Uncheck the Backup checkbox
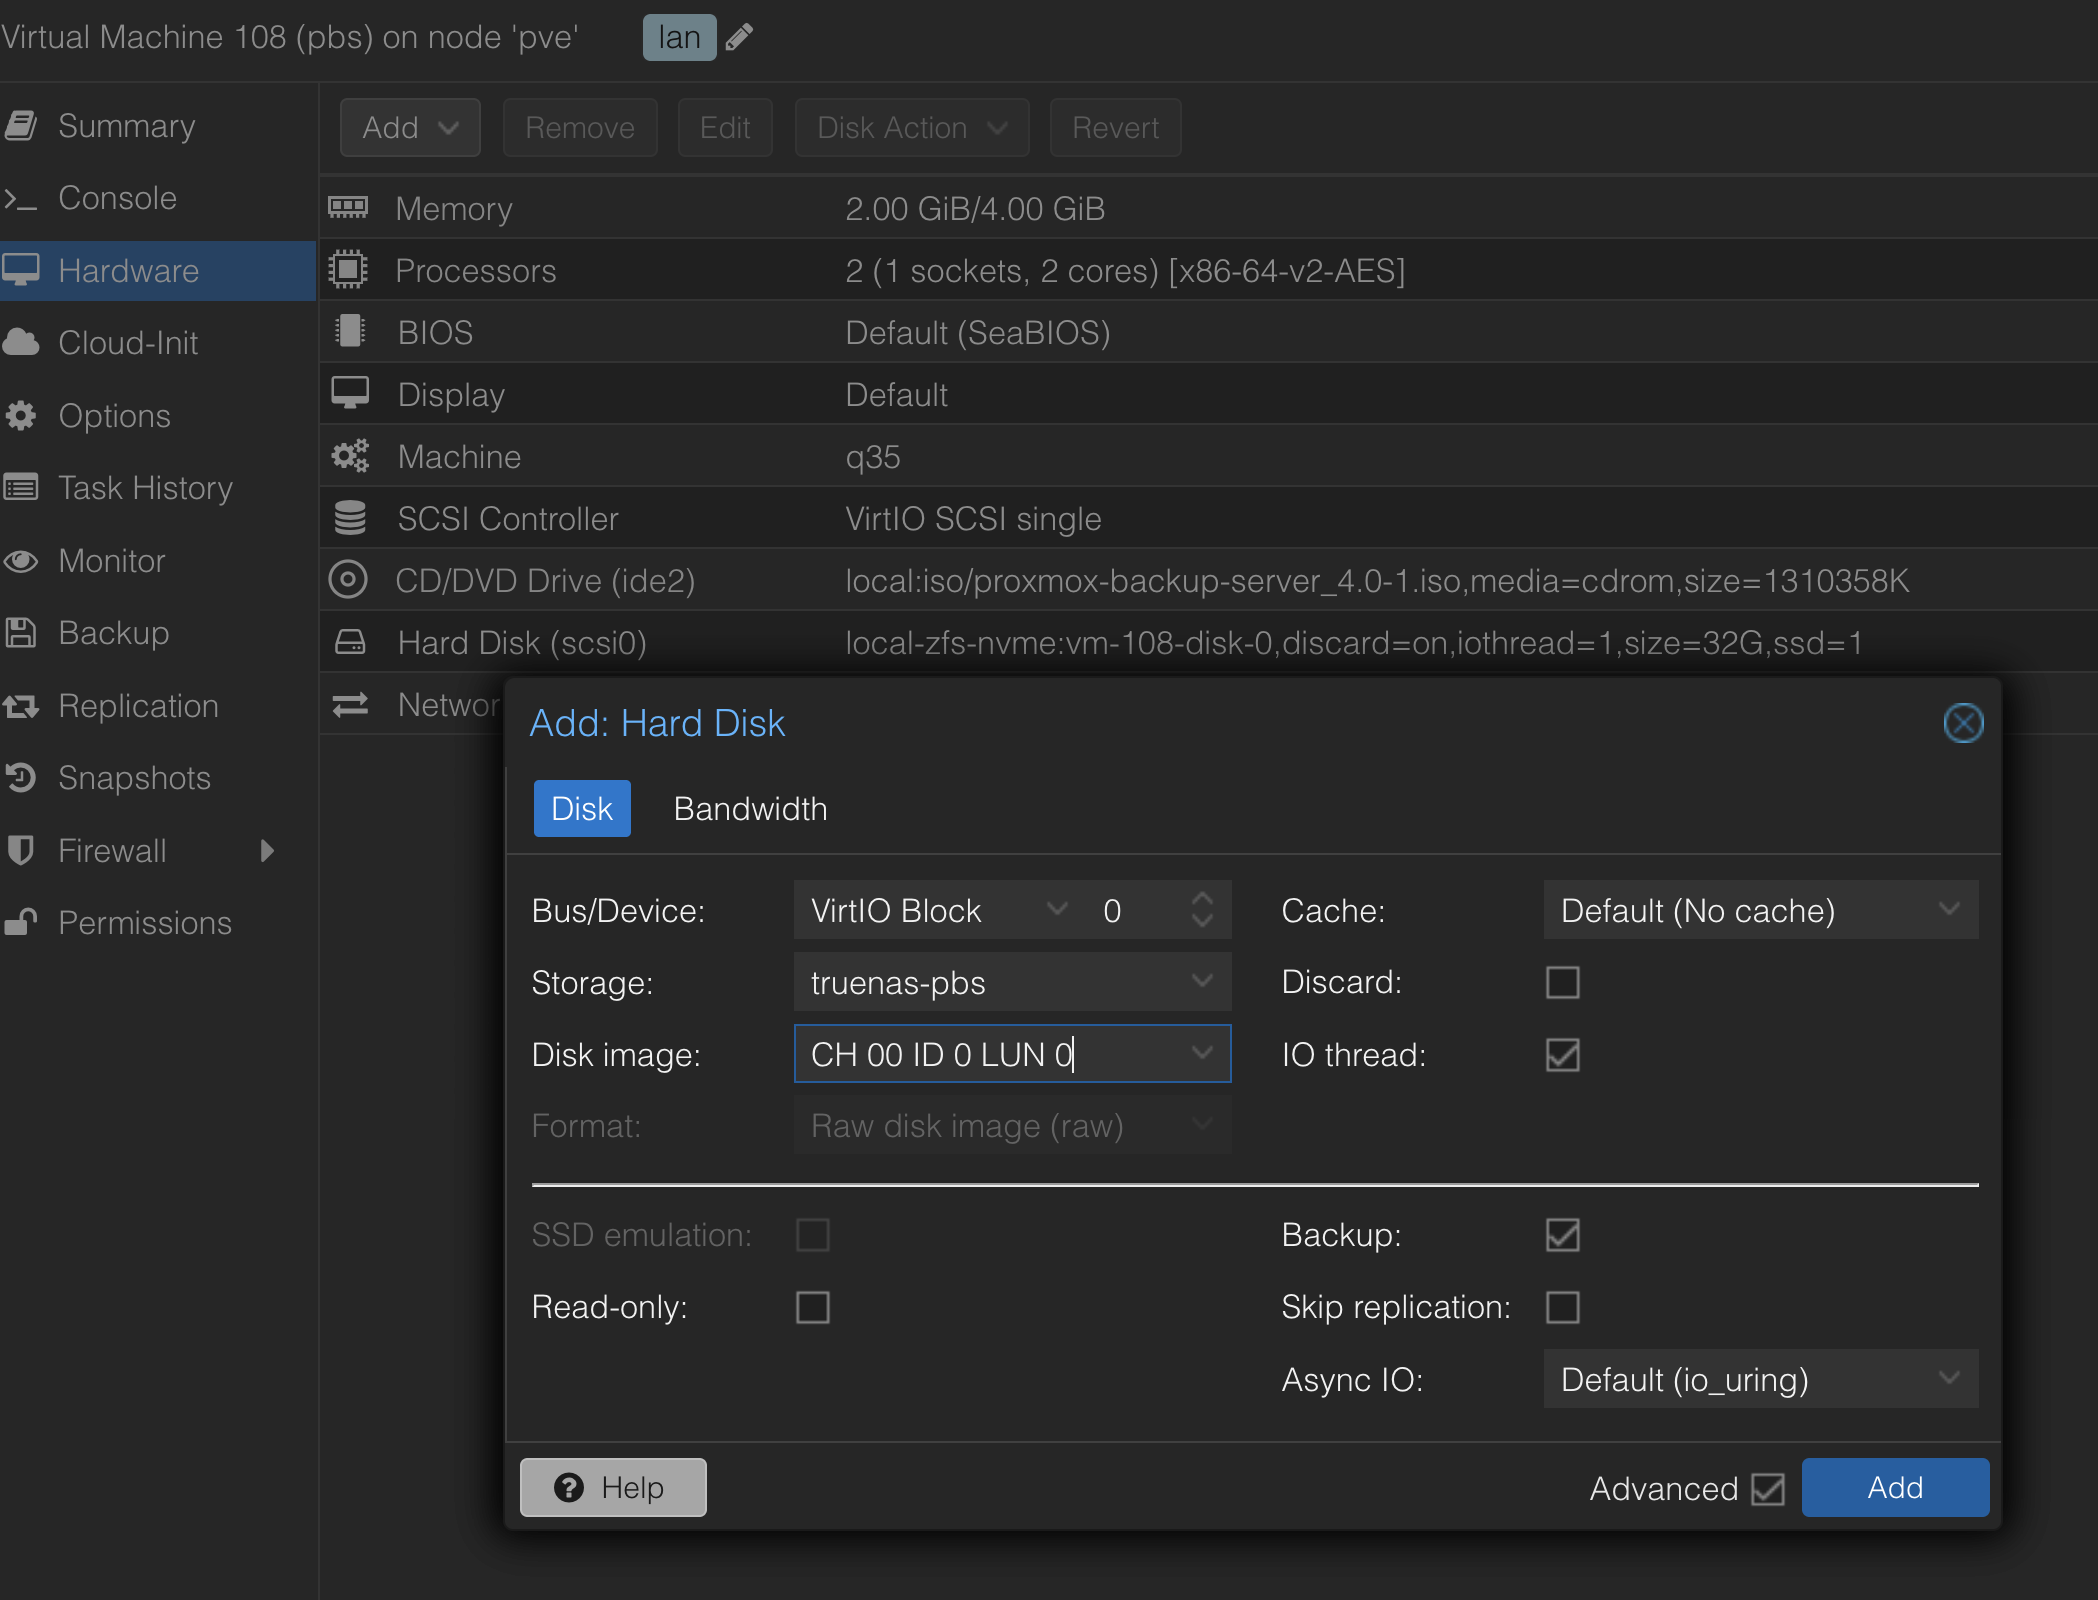The width and height of the screenshot is (2098, 1600). [x=1563, y=1235]
